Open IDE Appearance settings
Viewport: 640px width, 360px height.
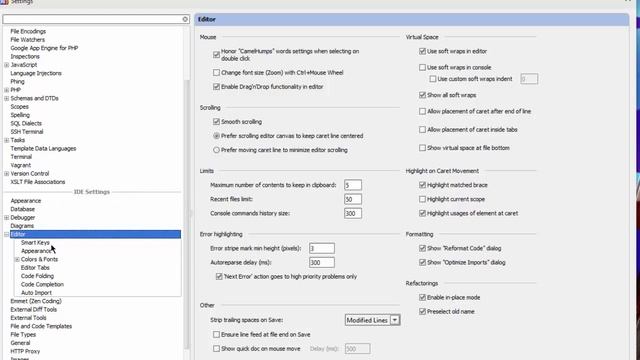coord(26,201)
